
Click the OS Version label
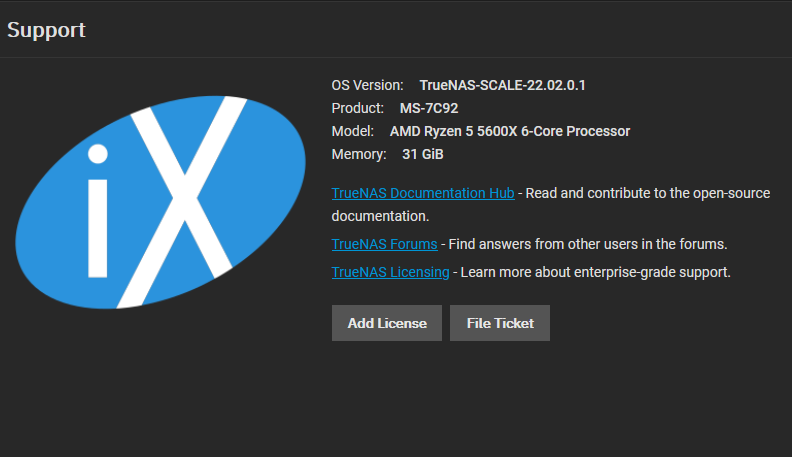click(x=367, y=85)
